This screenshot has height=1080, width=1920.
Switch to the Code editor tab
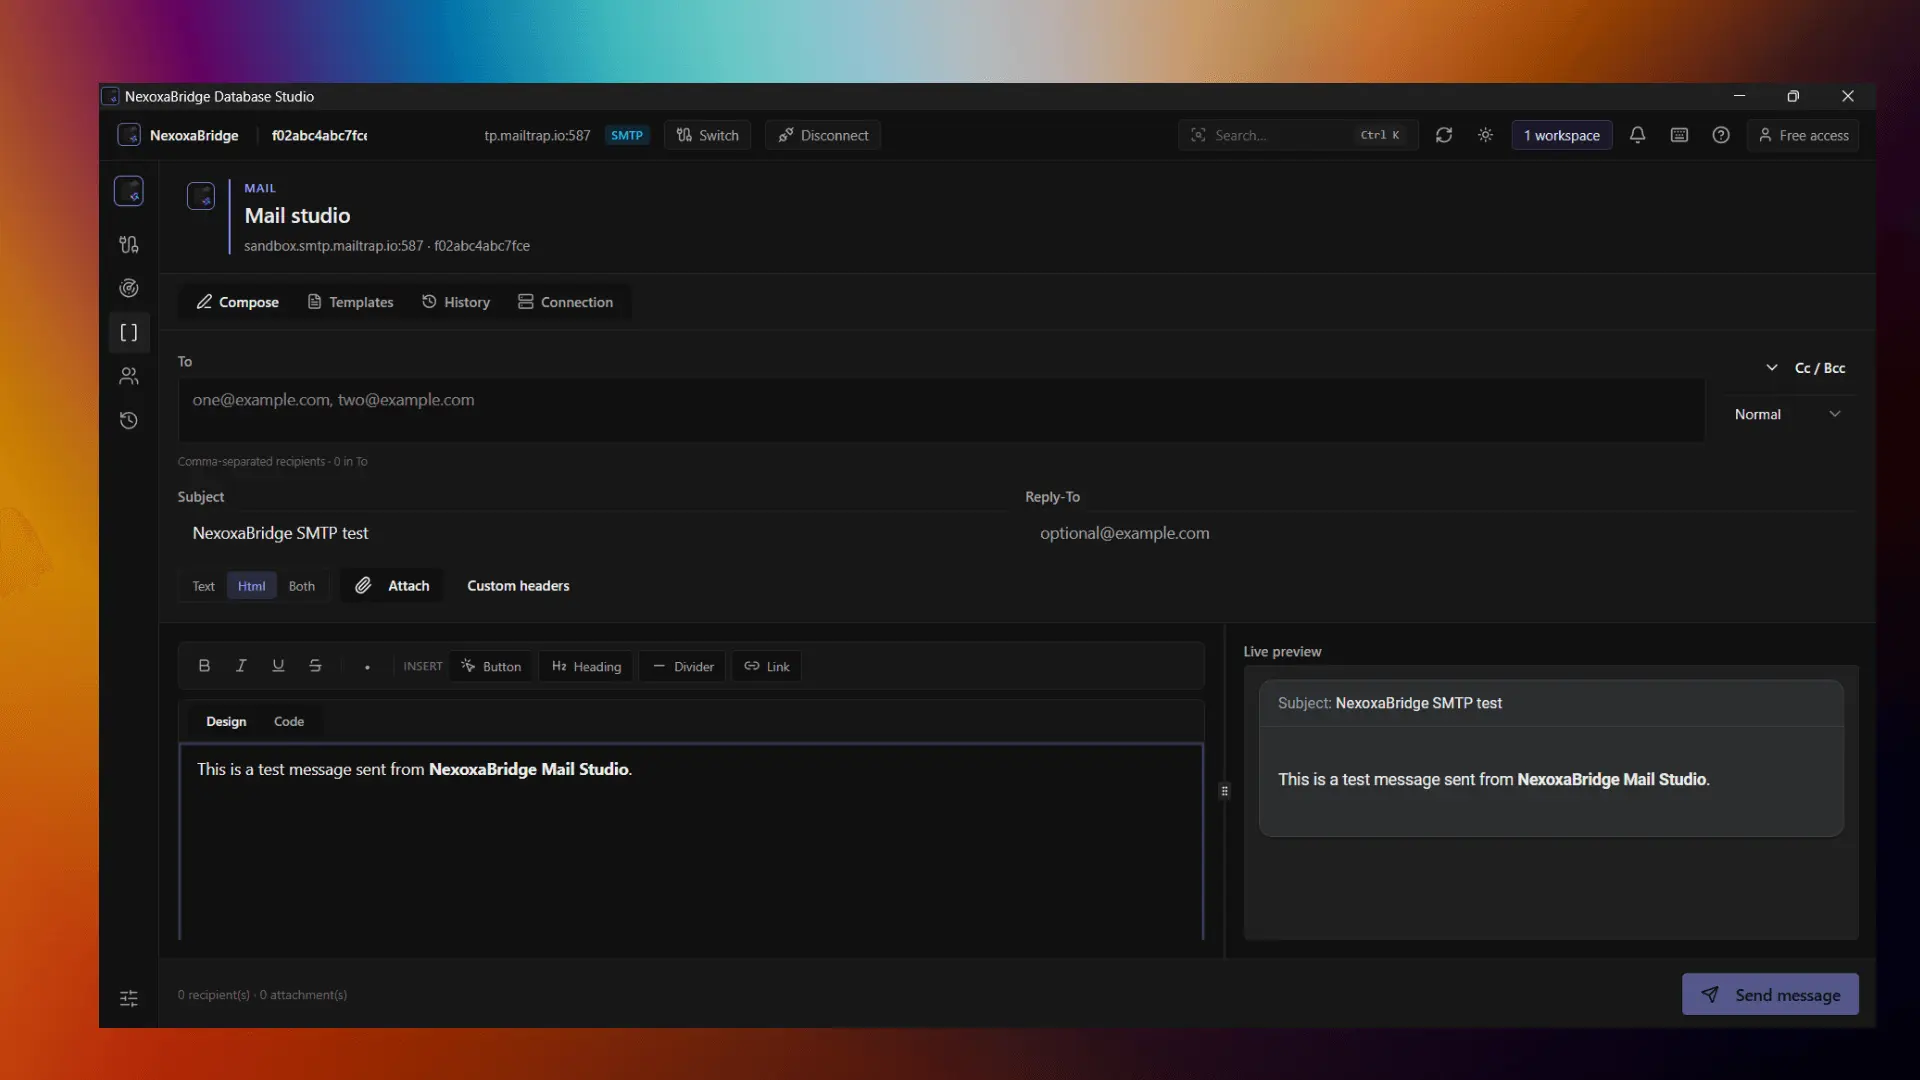289,721
